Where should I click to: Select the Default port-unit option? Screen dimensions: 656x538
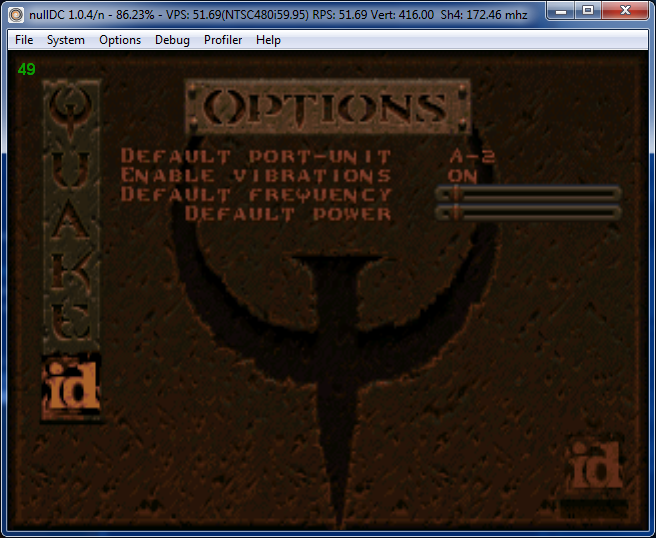[x=256, y=156]
